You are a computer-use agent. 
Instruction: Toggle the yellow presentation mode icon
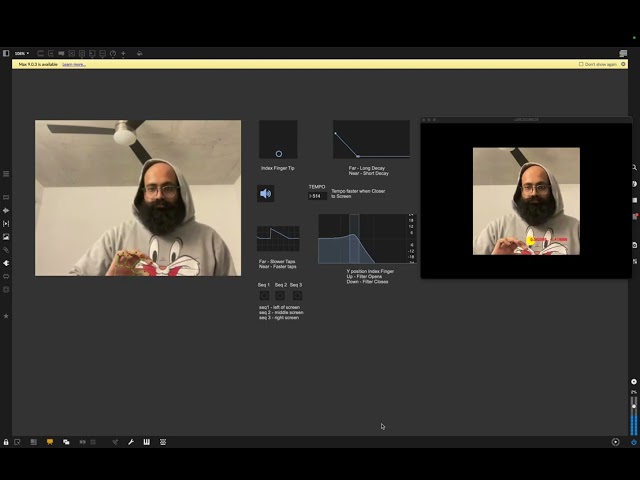(x=50, y=442)
